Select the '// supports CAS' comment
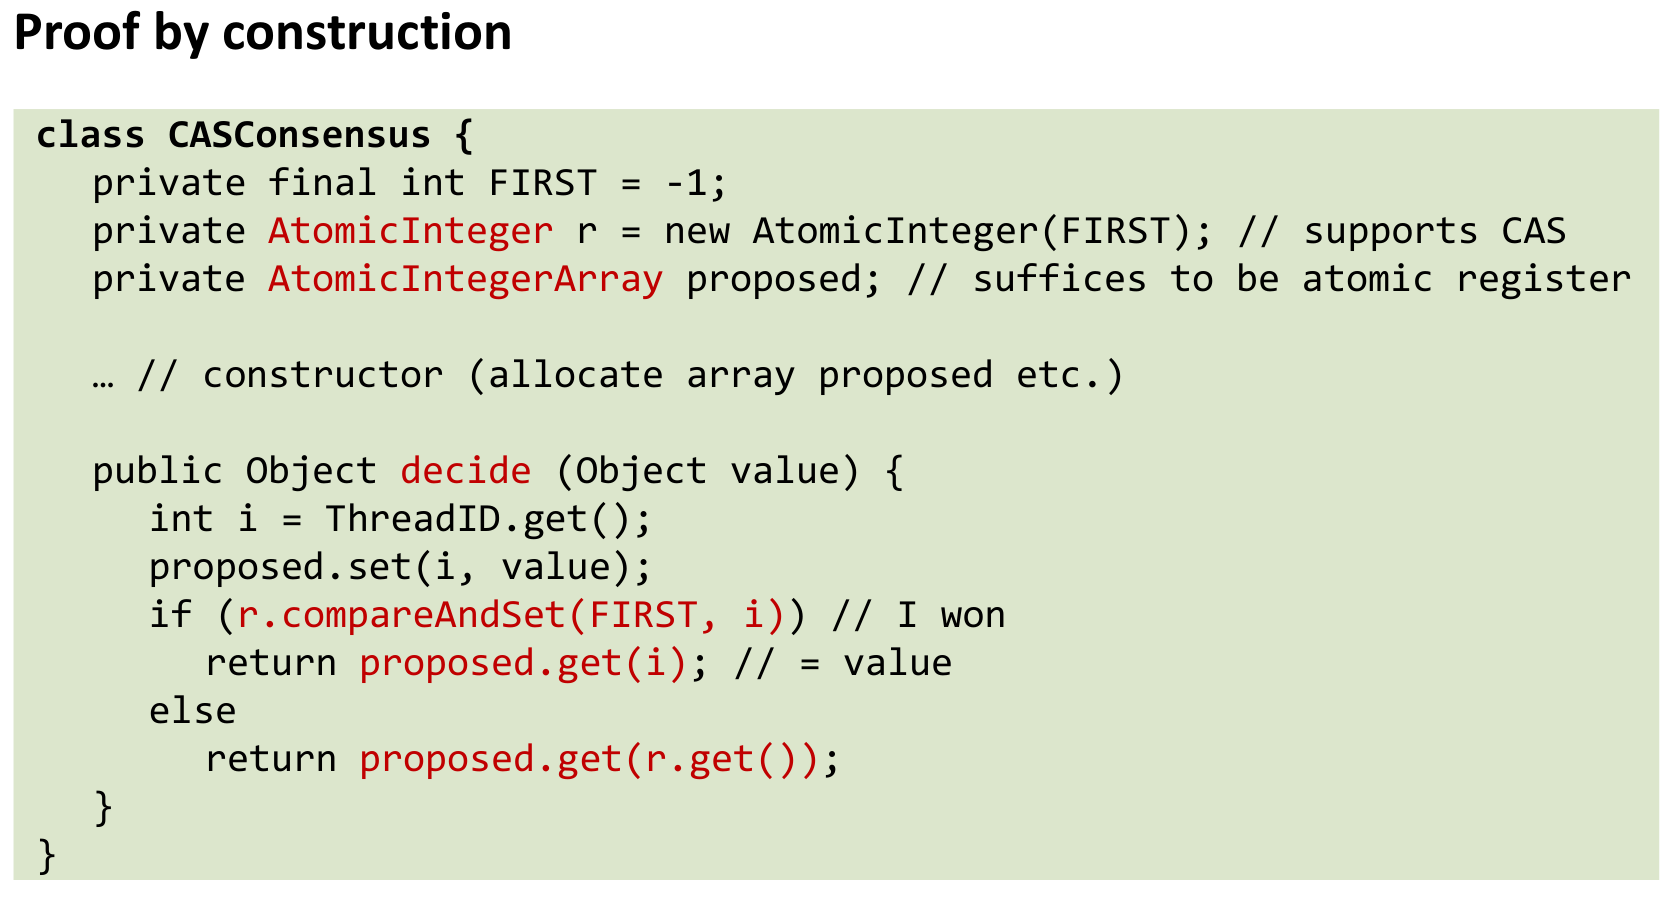This screenshot has width=1678, height=899. coord(1401,231)
